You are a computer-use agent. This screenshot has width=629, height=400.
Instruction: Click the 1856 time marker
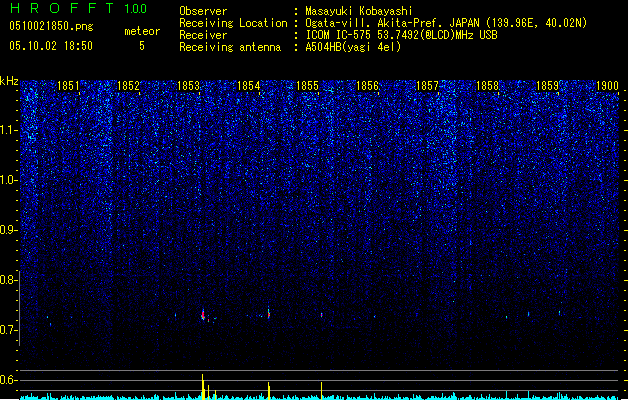[367, 85]
